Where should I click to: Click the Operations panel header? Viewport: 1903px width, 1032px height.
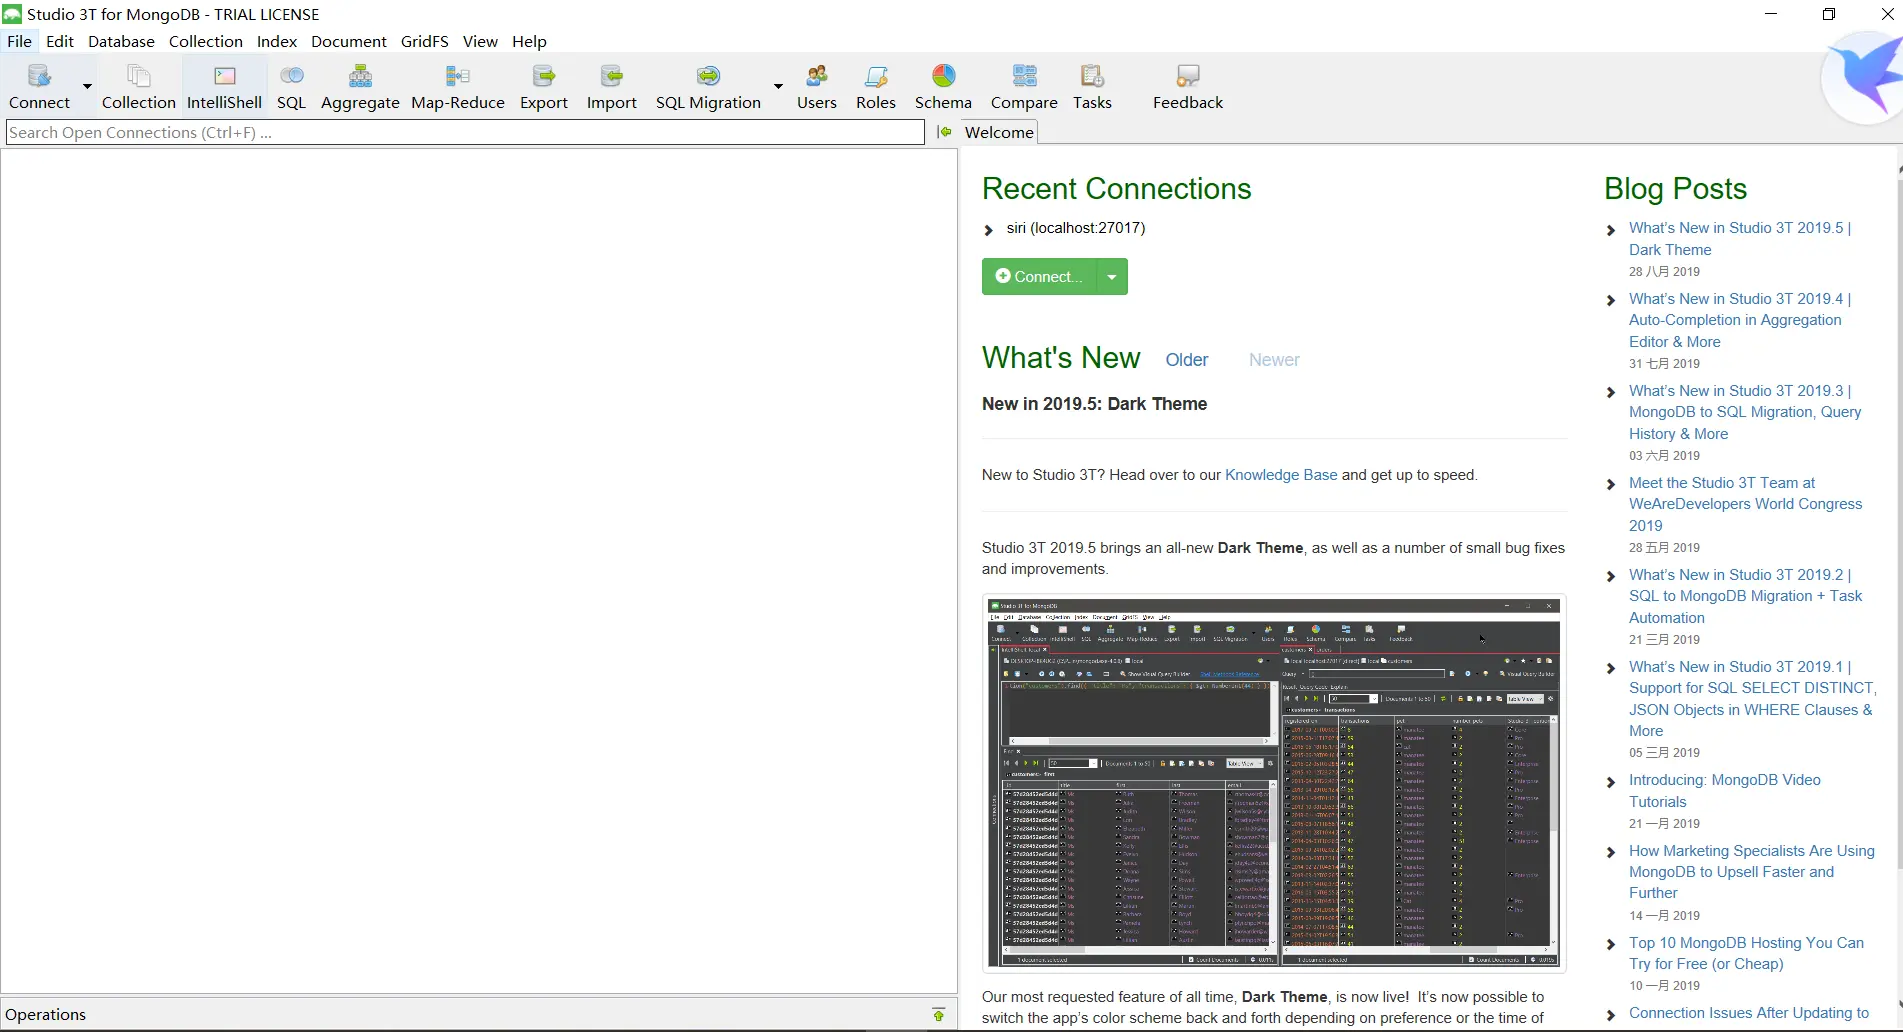click(478, 1014)
